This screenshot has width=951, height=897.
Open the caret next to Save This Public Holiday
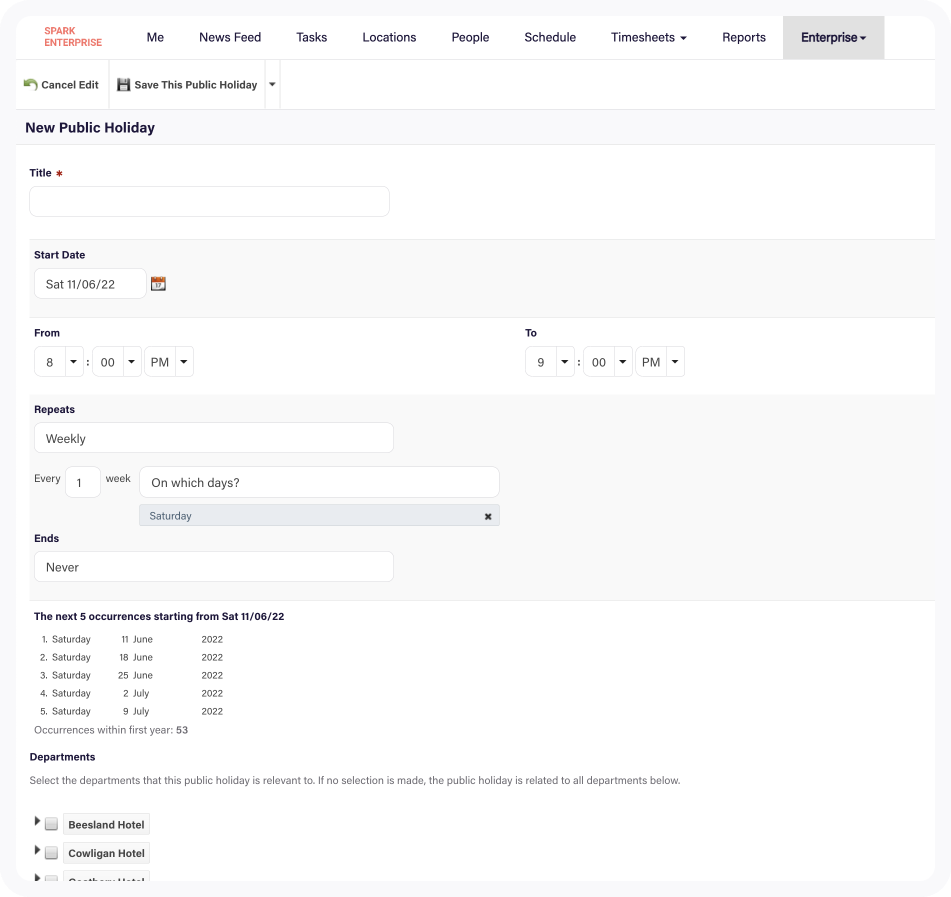271,84
